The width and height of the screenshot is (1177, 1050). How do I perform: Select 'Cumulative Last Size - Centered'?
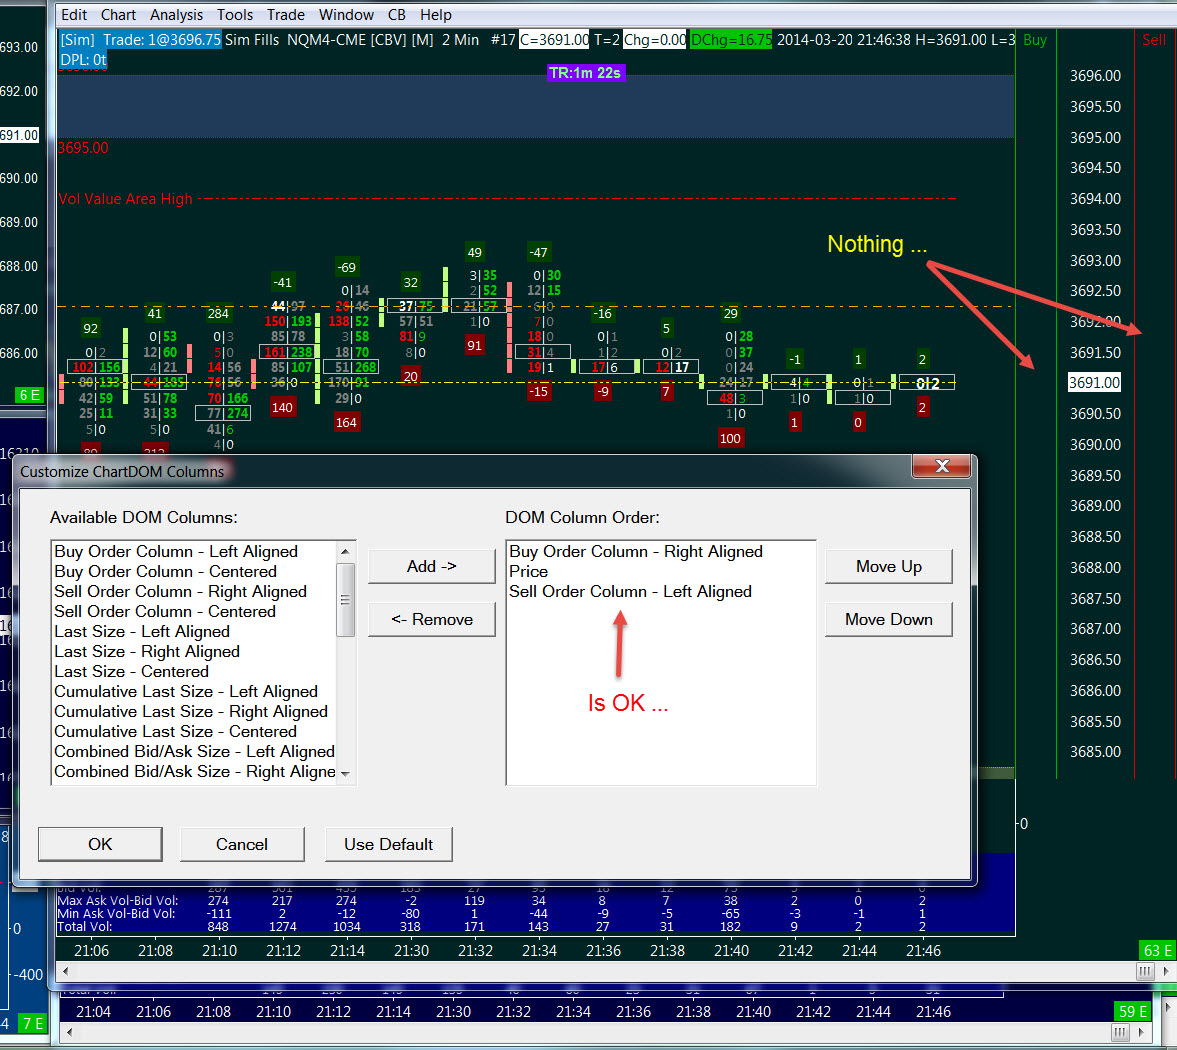(x=175, y=732)
